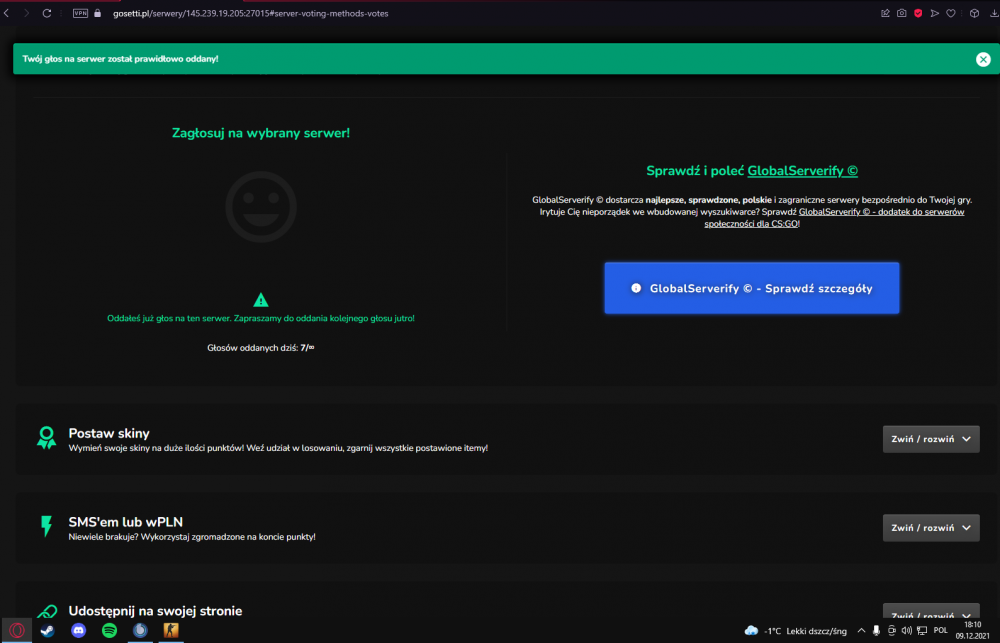Open the red ad blocker shield
This screenshot has width=1000, height=643.
(918, 13)
